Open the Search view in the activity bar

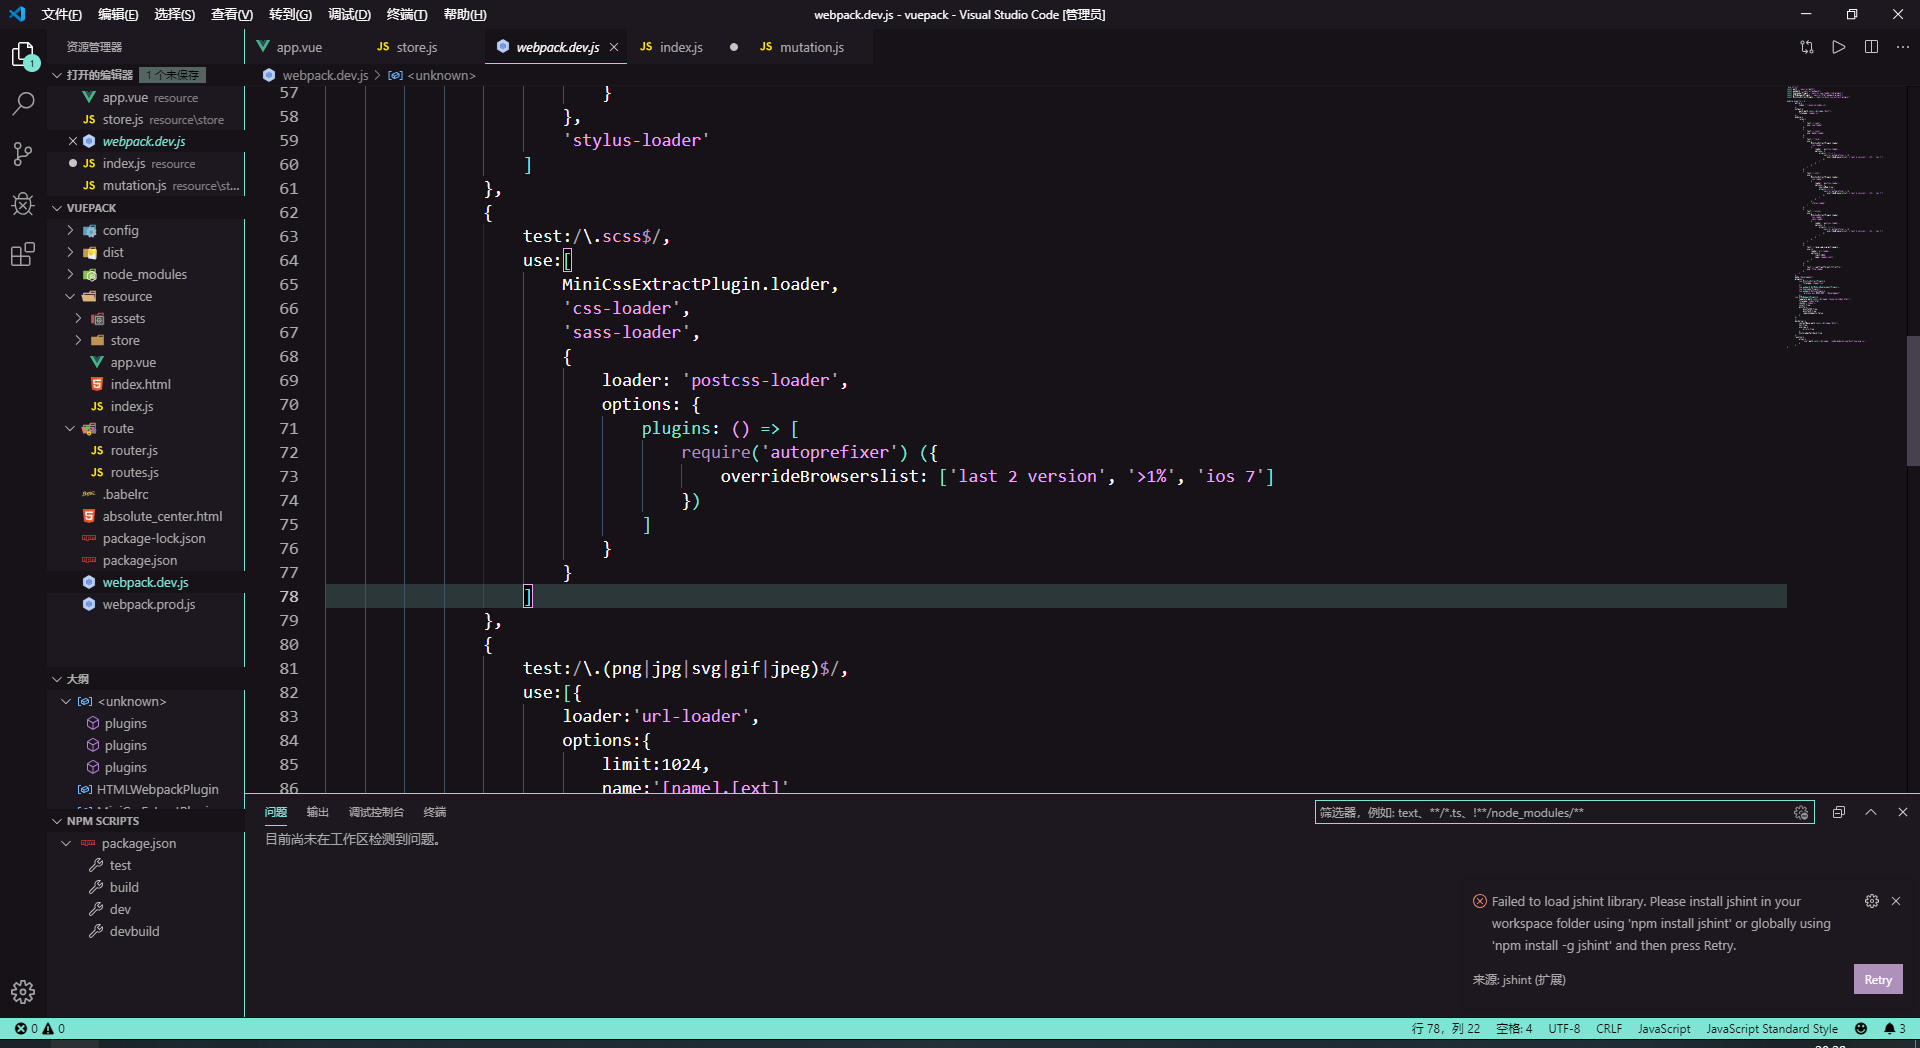22,103
